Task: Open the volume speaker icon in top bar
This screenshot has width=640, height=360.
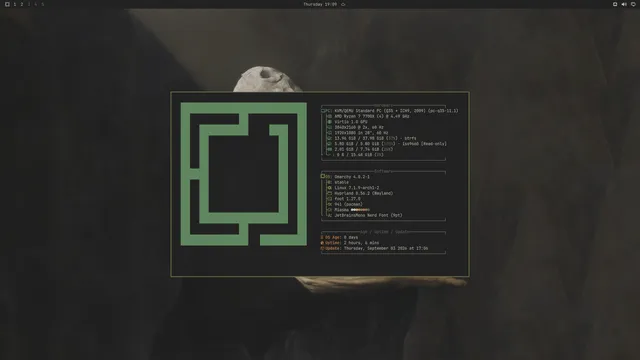Action: [624, 4]
